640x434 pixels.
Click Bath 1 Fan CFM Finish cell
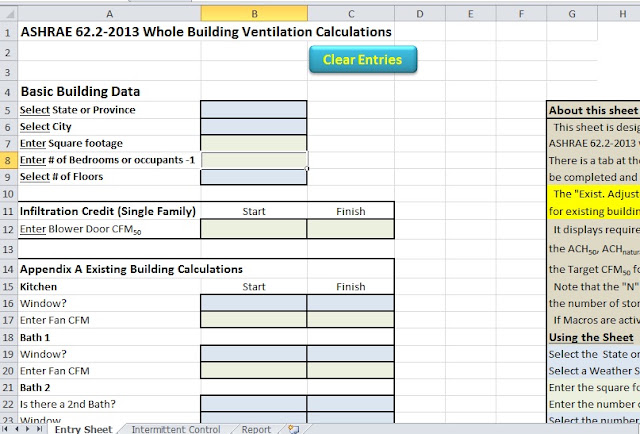[x=351, y=371]
